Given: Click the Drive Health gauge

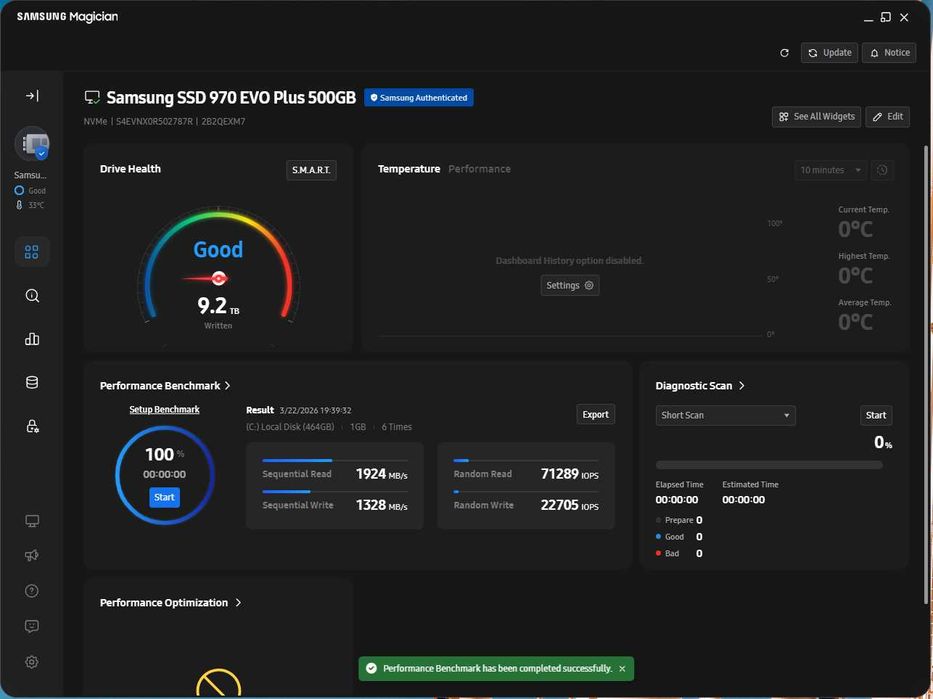Looking at the screenshot, I should (x=218, y=267).
